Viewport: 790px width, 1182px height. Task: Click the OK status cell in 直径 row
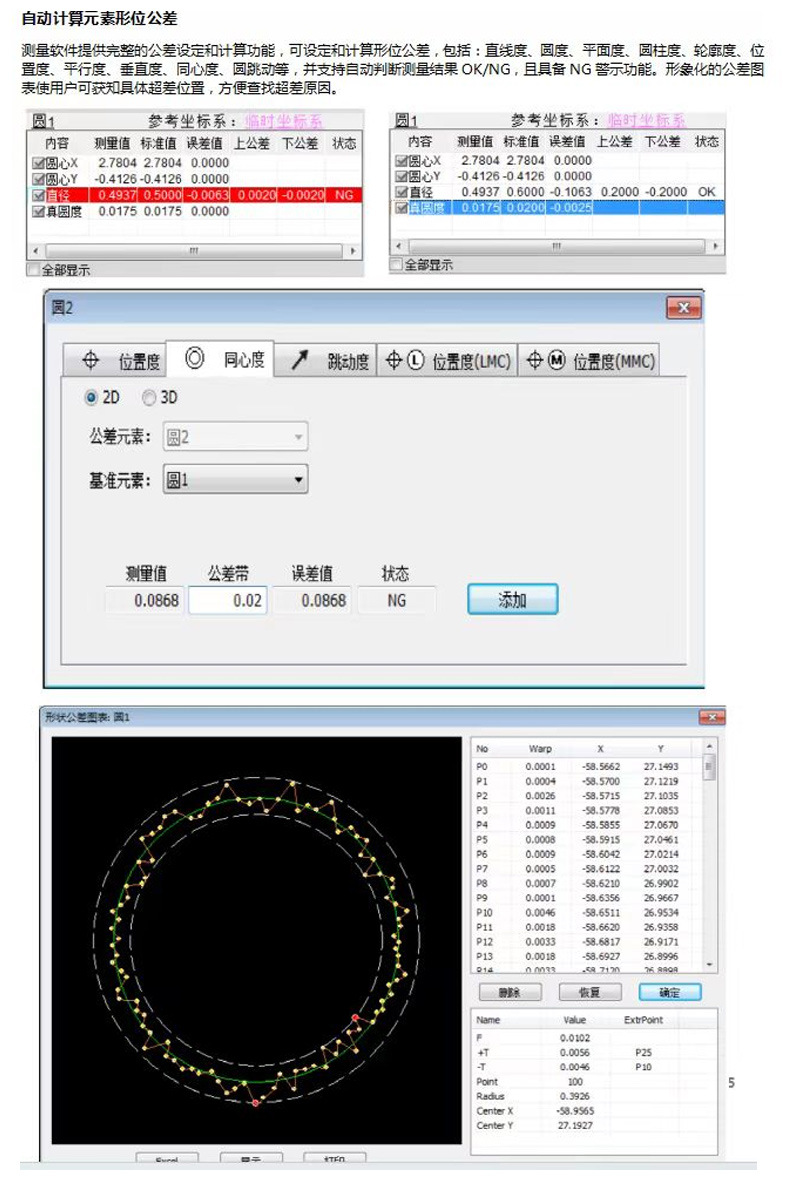click(706, 192)
